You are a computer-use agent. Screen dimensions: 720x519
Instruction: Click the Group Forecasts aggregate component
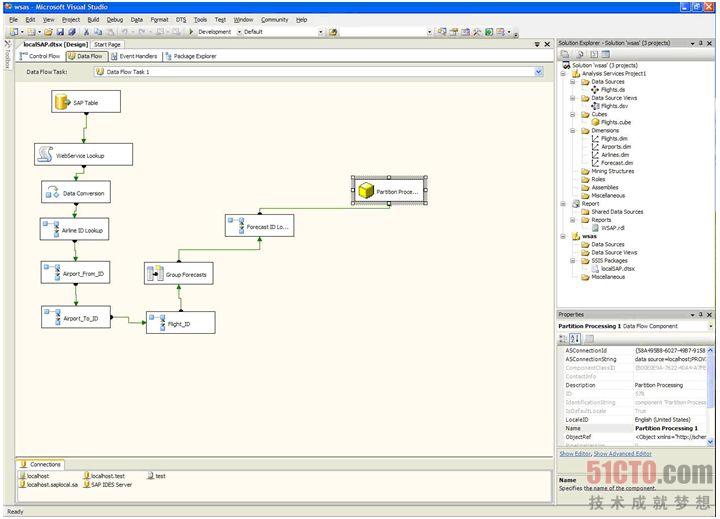point(180,273)
